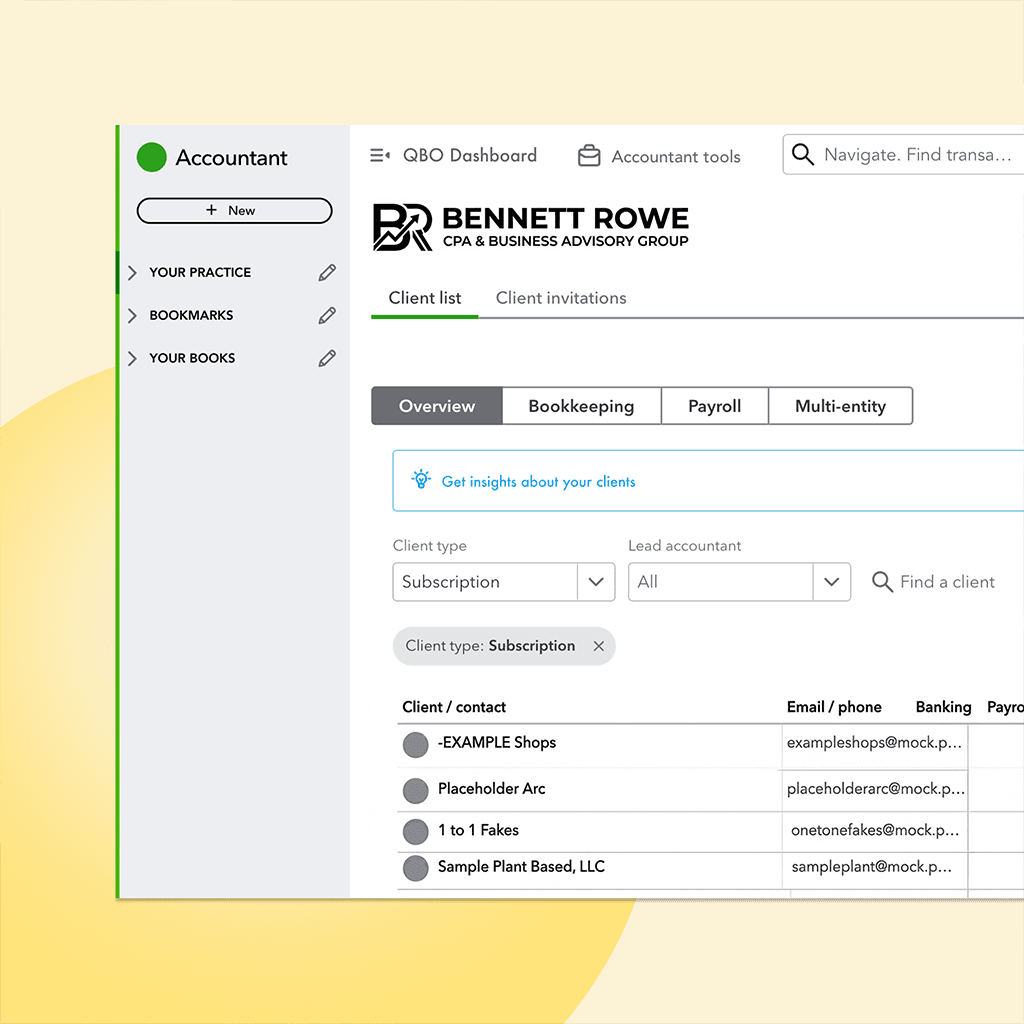Viewport: 1024px width, 1024px height.
Task: Open the Client type dropdown
Action: tap(597, 582)
